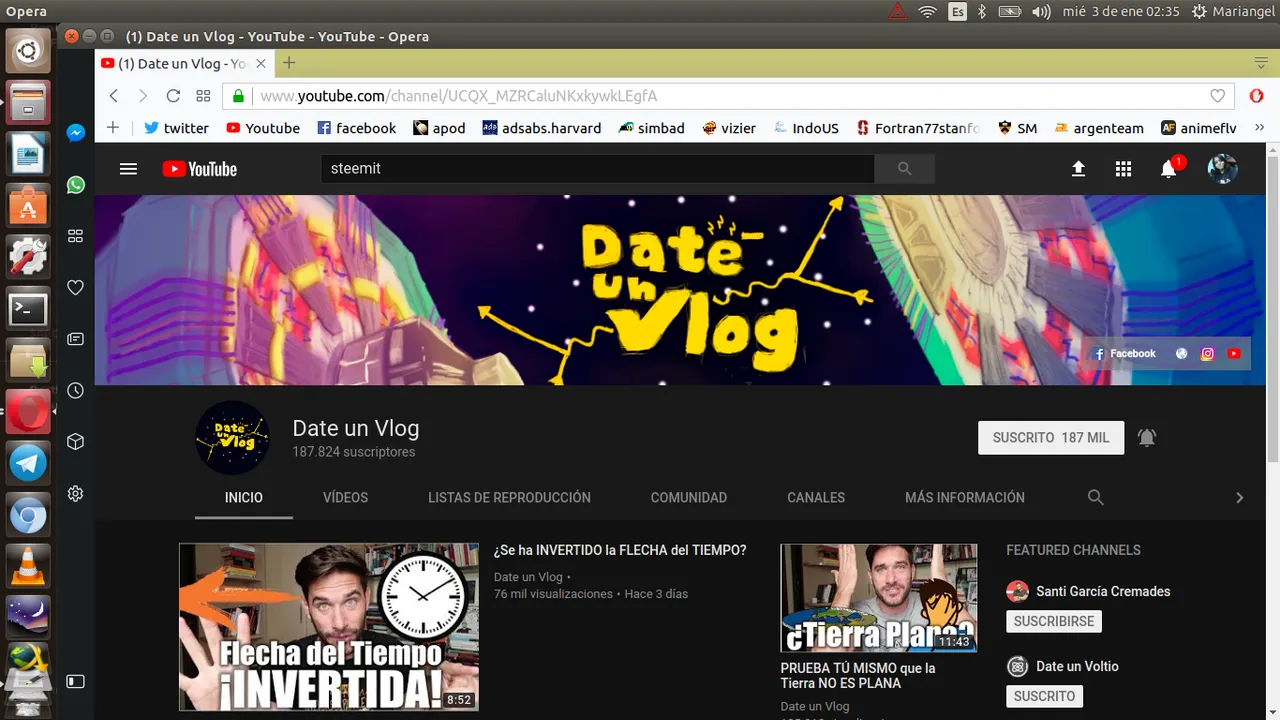Click the SUSCRITO 187 MIL button
The width and height of the screenshot is (1280, 720).
1051,438
